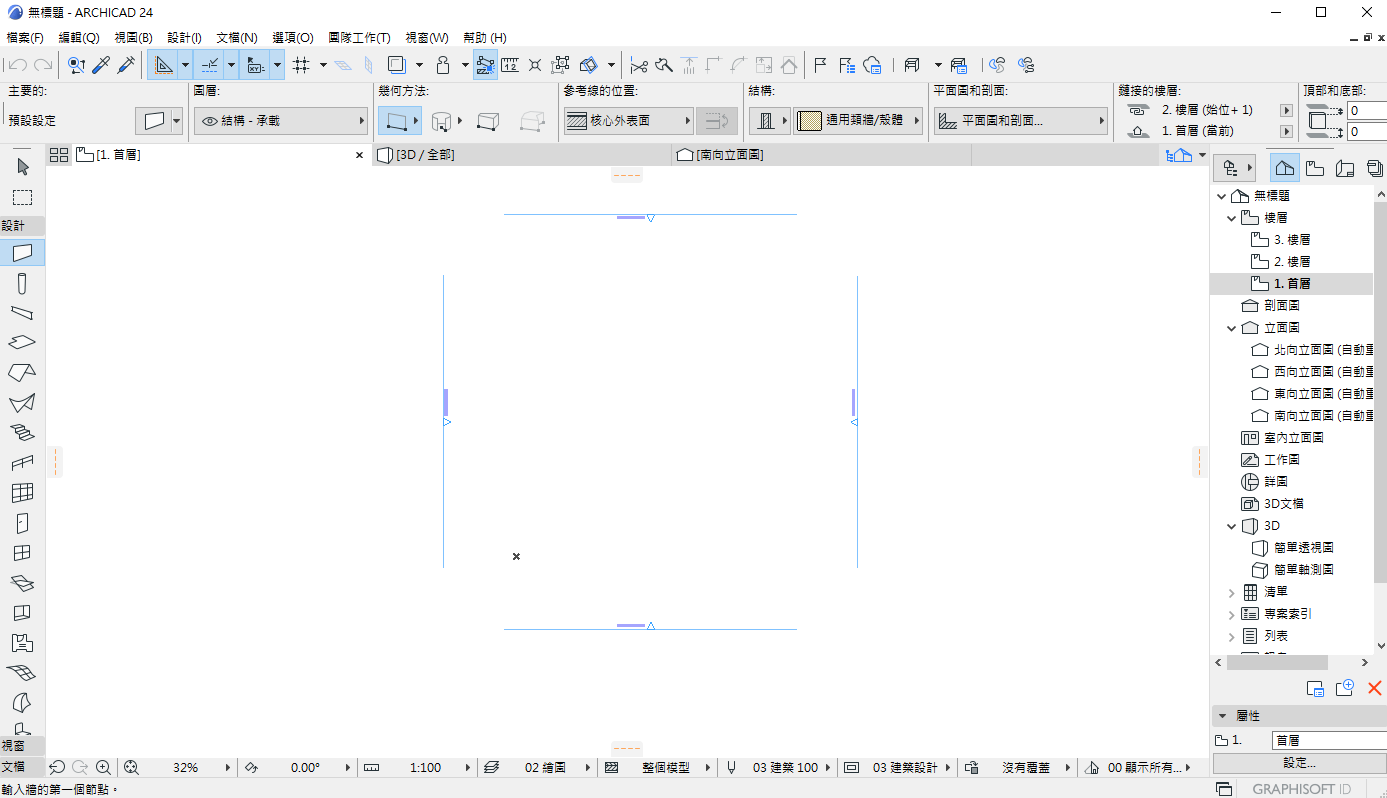Choose the Door tool in the toolbox
This screenshot has height=798, width=1387.
[22, 522]
